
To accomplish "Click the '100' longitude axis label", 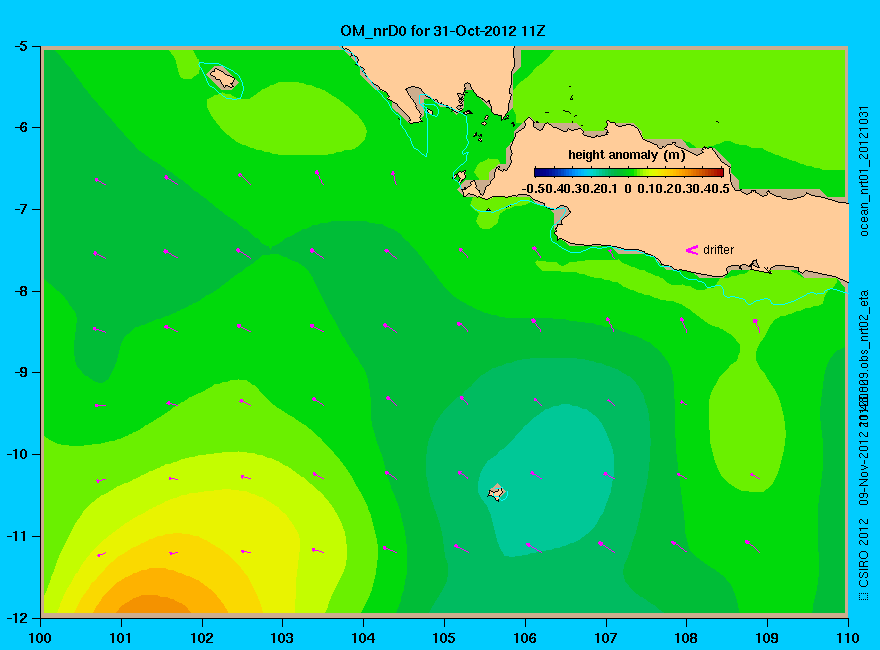I will (x=40, y=638).
